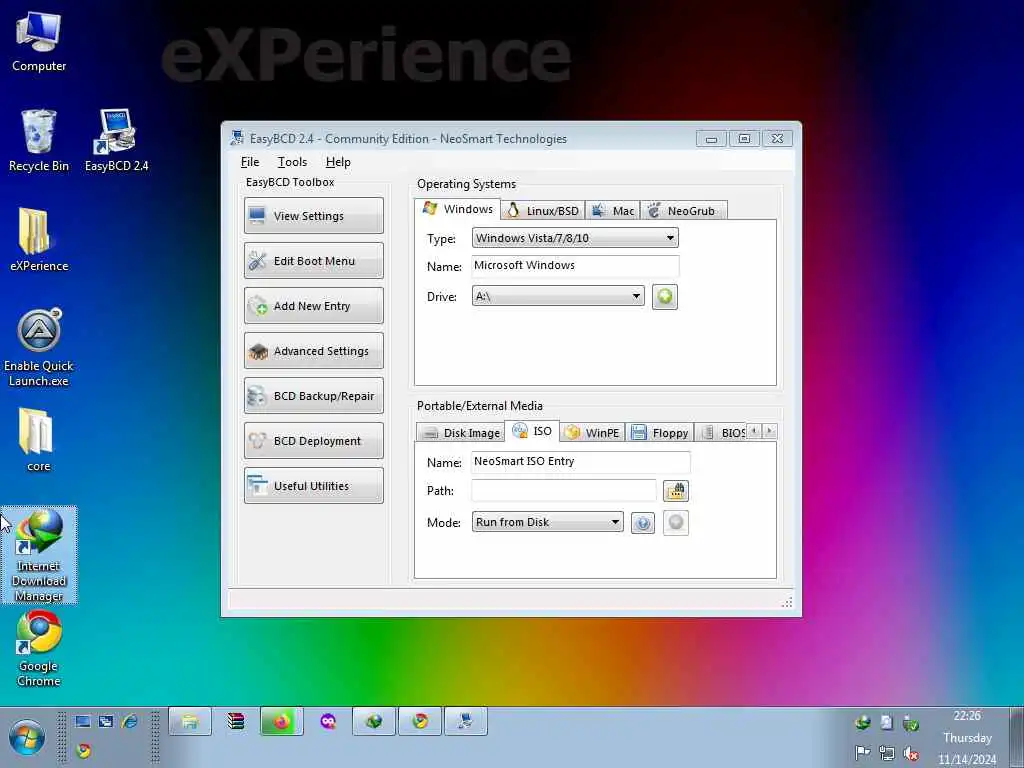Click the IDM icon in system tray
This screenshot has height=768, width=1024.
[x=863, y=722]
